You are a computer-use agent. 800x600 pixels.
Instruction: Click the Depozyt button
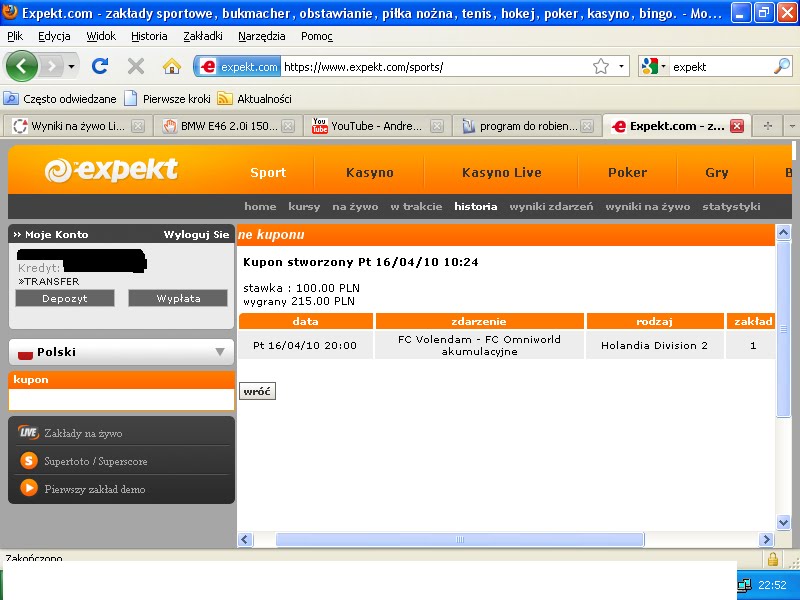[65, 298]
